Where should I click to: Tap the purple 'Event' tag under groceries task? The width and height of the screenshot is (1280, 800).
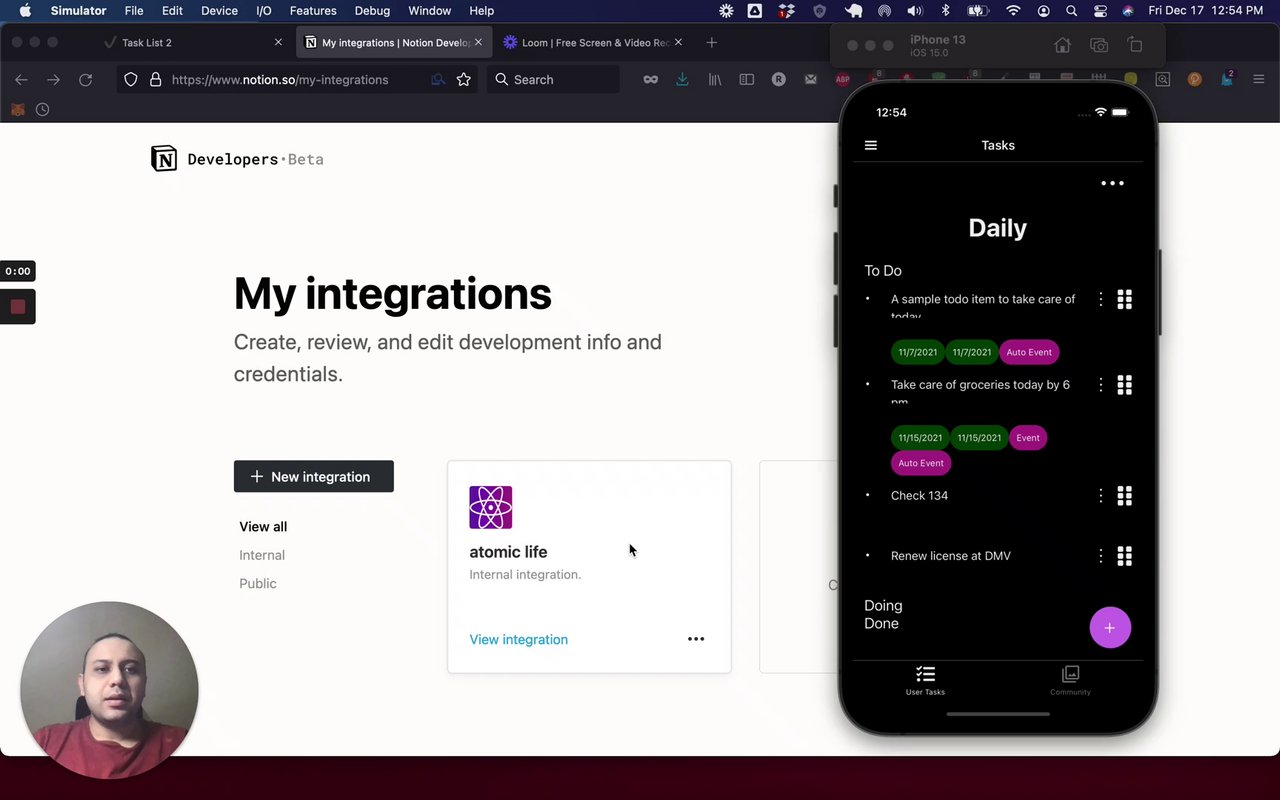[1028, 437]
